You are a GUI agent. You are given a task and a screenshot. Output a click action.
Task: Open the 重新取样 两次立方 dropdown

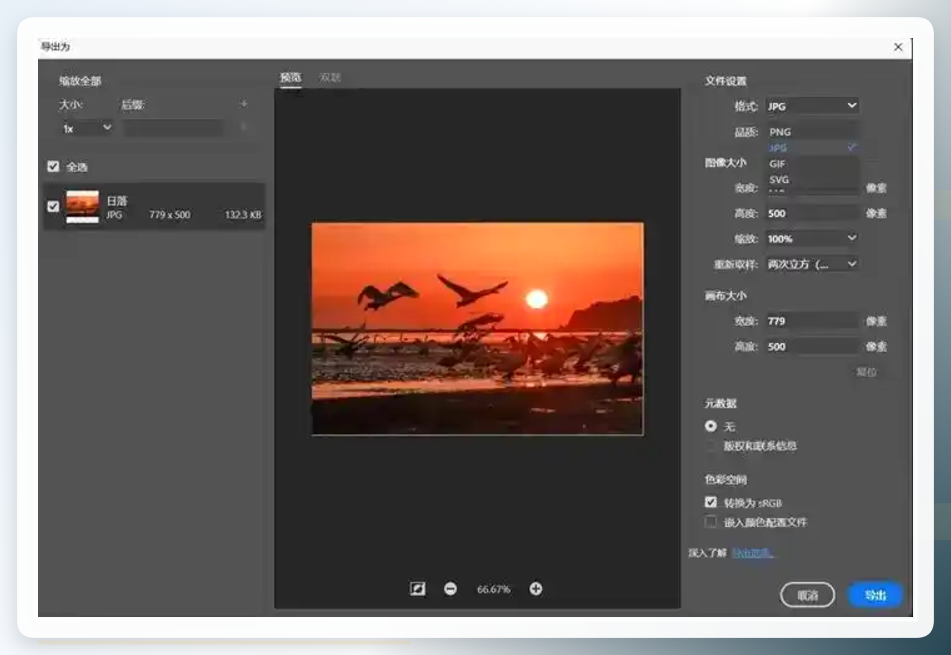pyautogui.click(x=812, y=264)
